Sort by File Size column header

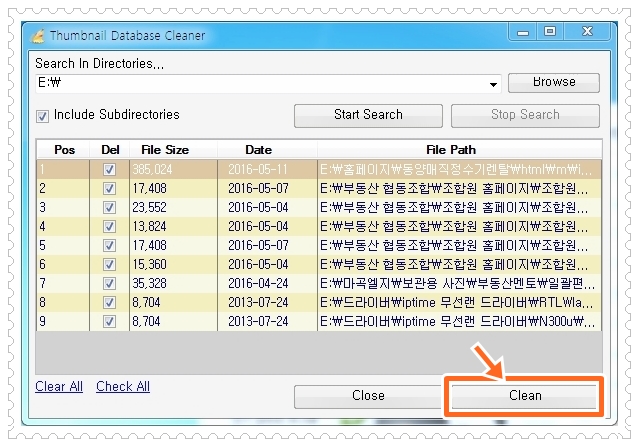pos(174,150)
